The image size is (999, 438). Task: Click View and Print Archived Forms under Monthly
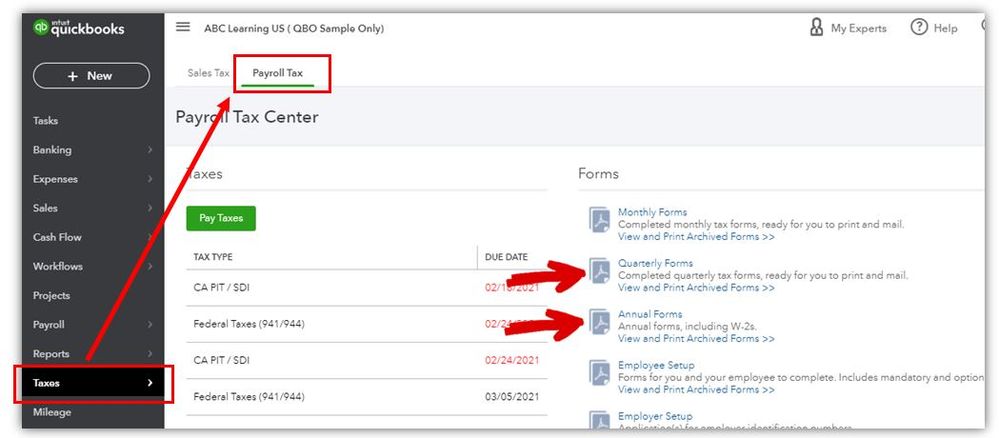(696, 237)
